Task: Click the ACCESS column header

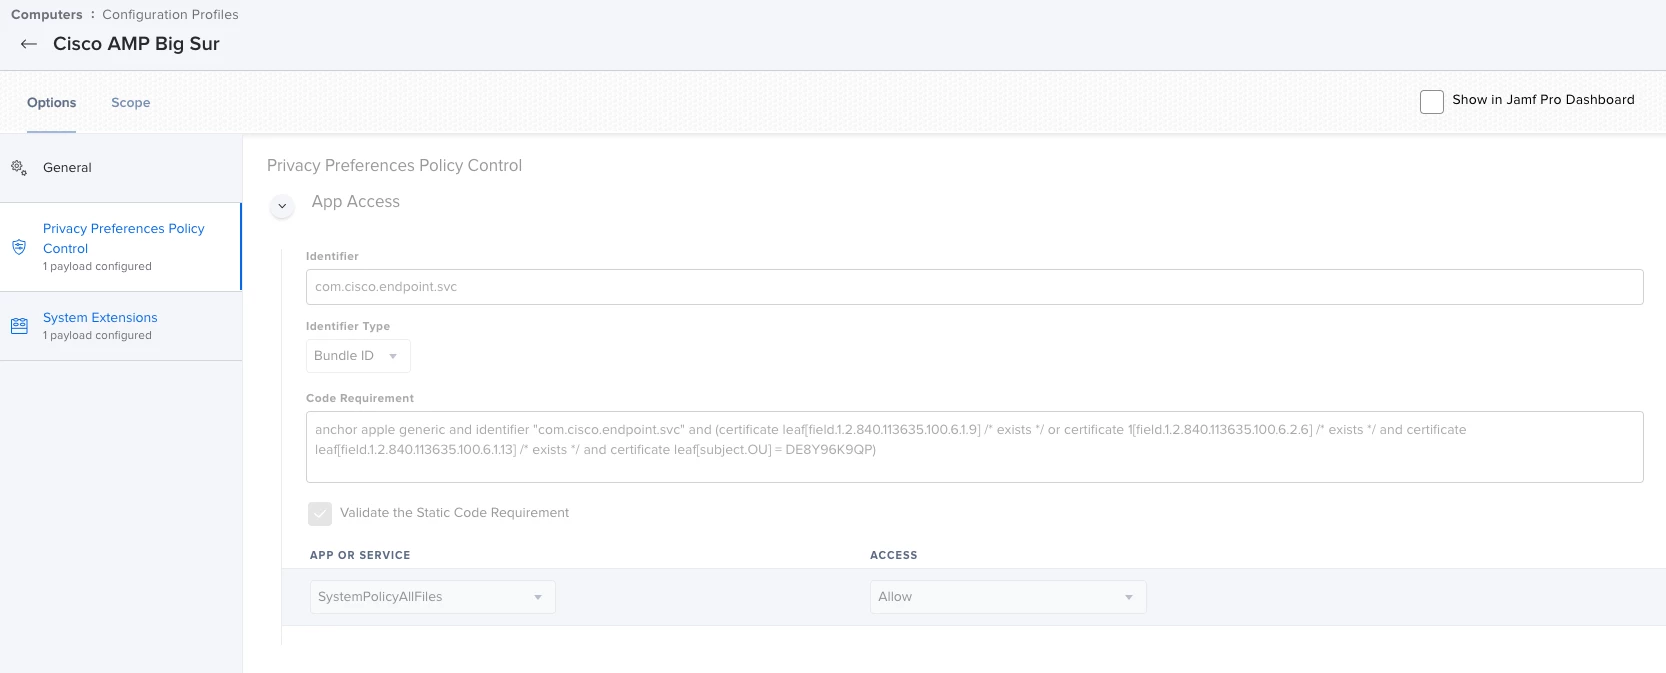Action: tap(894, 555)
